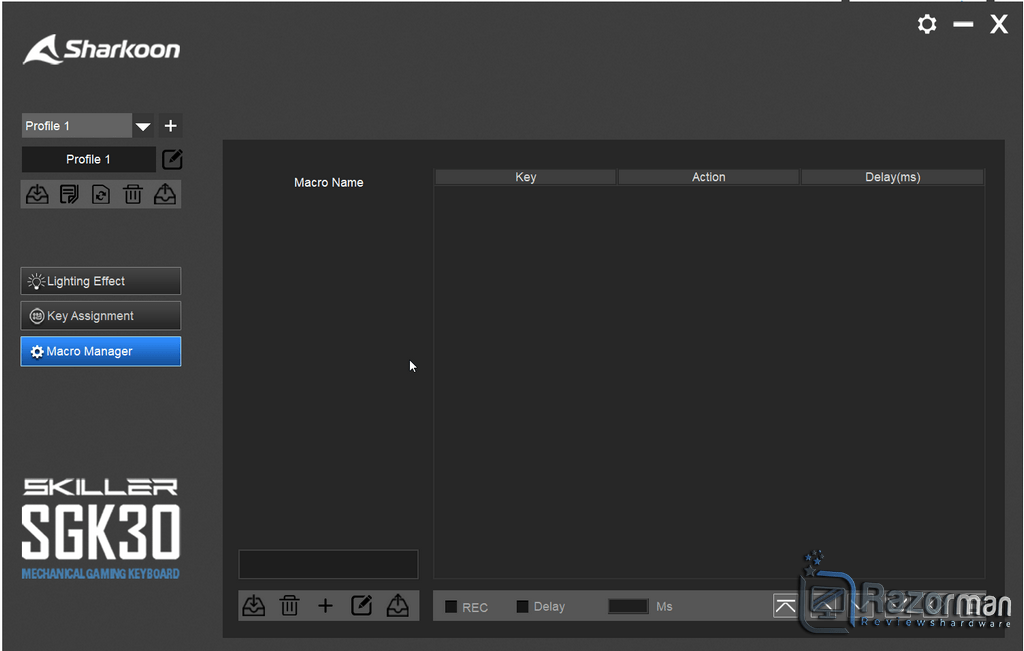Click the Profile 1 name field
Viewport: 1024px width, 651px height.
coord(88,159)
